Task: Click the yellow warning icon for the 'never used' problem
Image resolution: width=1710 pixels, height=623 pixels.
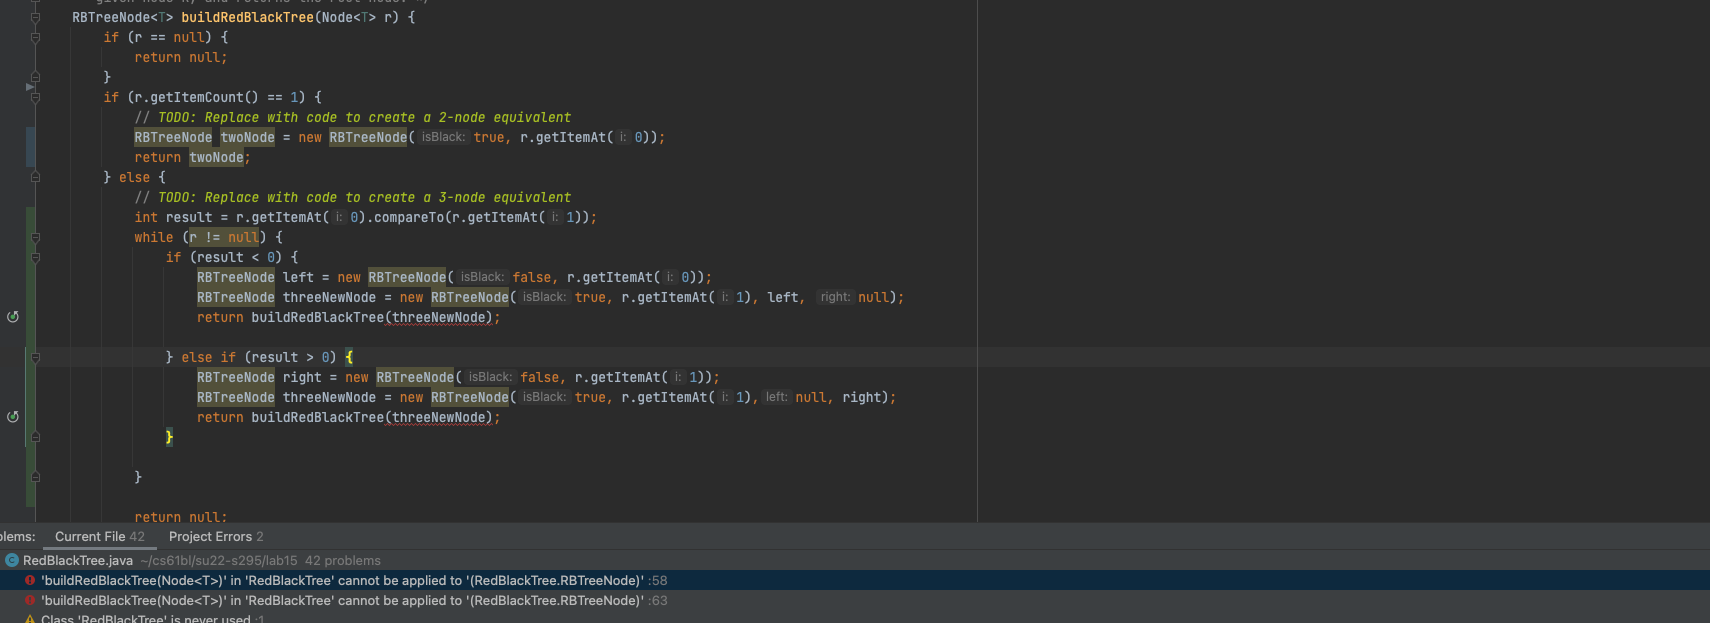Action: coord(30,618)
